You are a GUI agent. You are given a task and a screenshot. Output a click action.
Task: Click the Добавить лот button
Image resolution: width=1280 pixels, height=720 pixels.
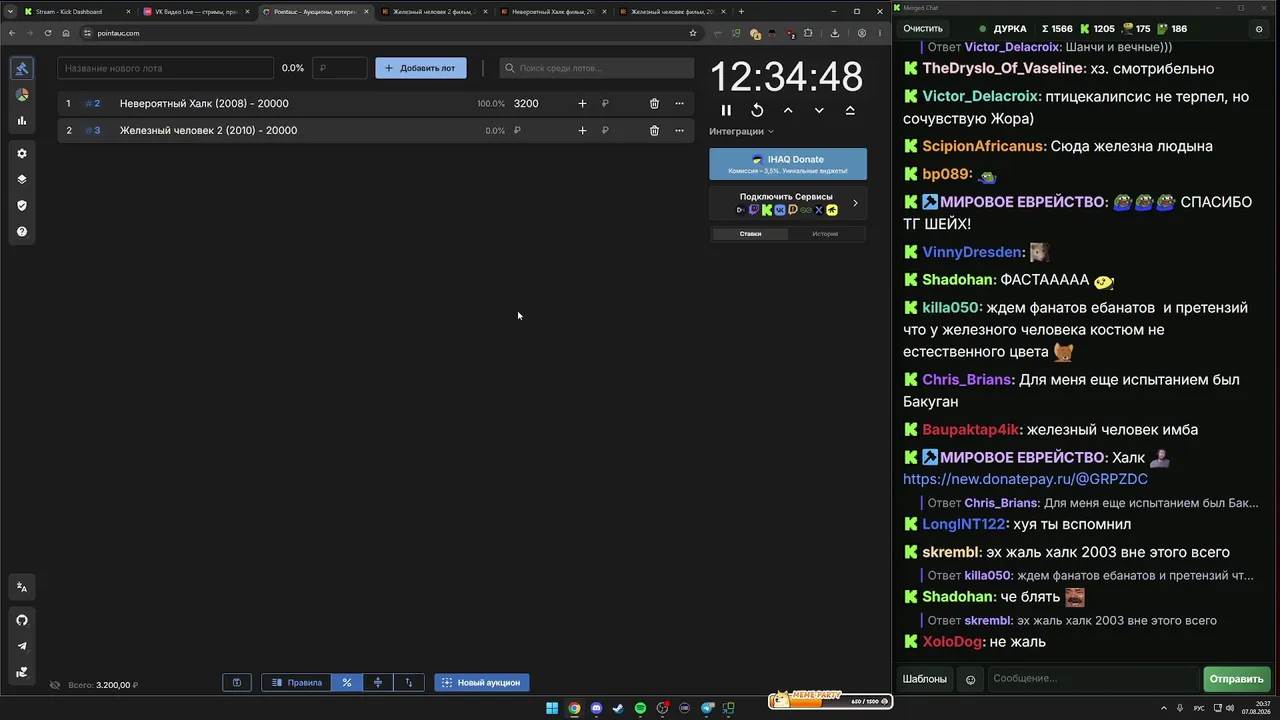click(420, 68)
